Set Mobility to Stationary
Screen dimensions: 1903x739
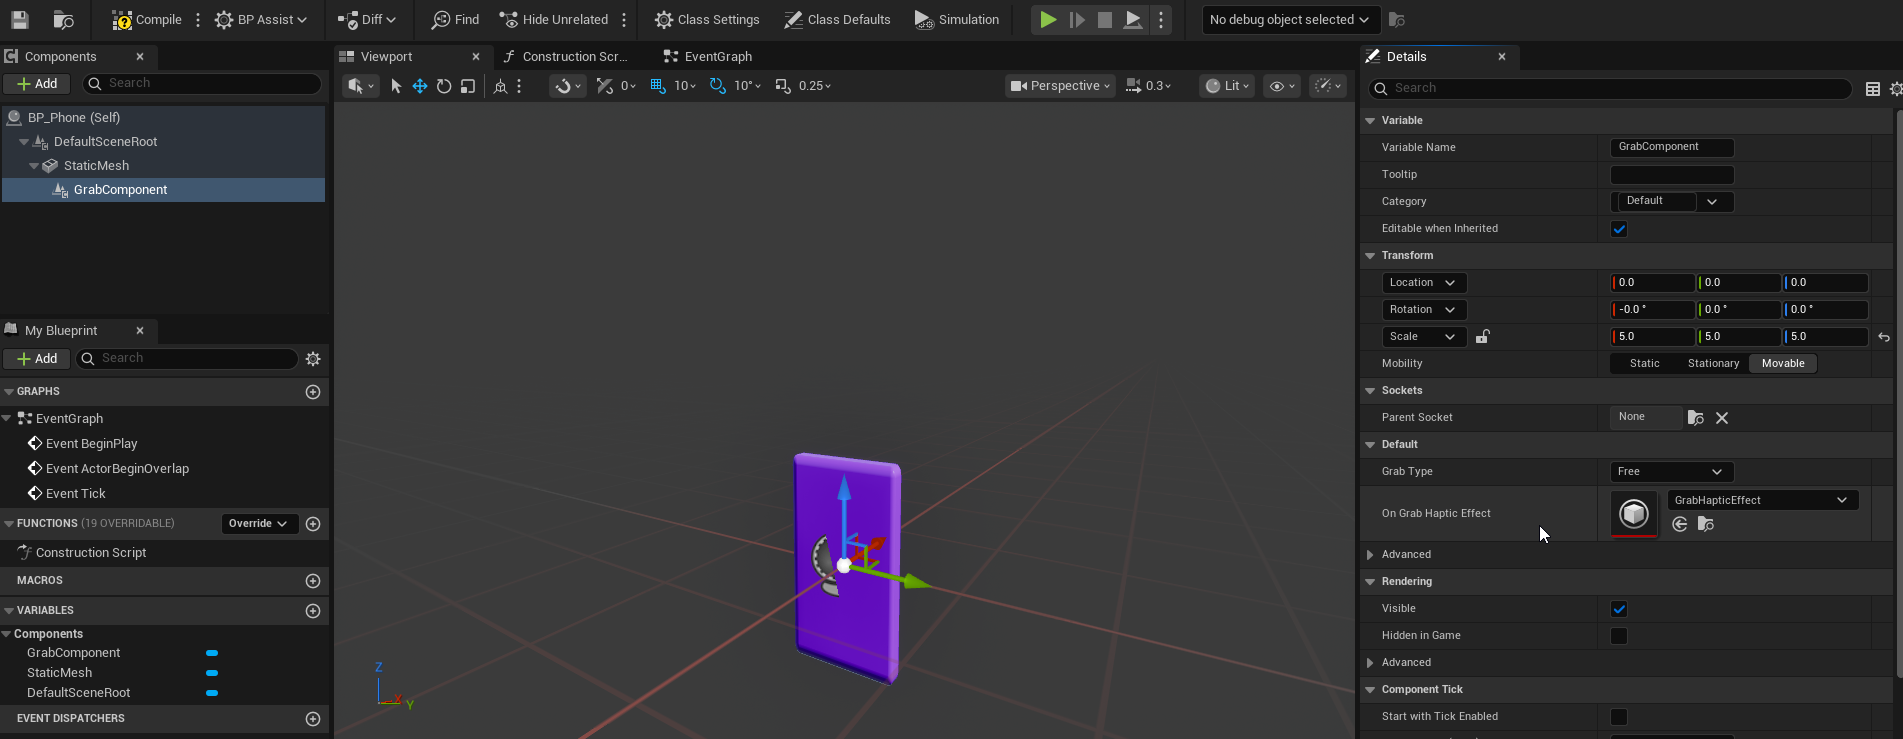[x=1713, y=364]
